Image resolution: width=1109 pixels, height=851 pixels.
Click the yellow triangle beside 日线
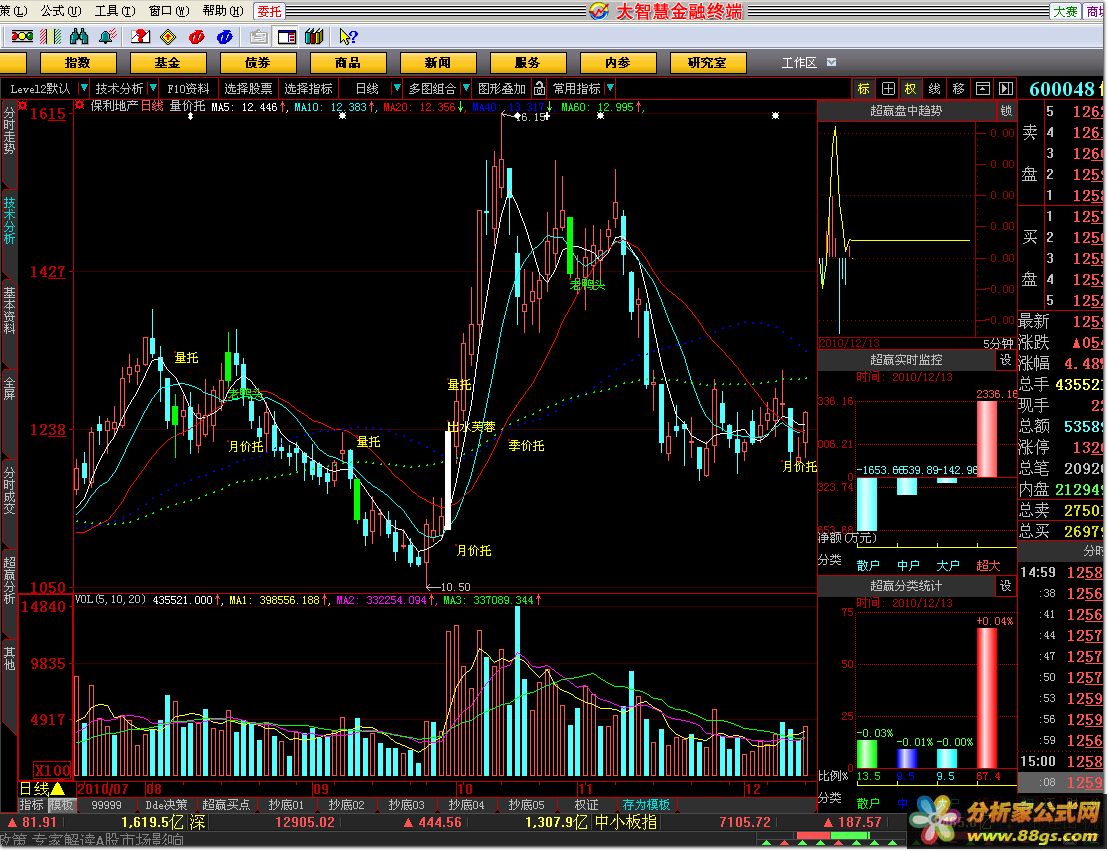57,788
